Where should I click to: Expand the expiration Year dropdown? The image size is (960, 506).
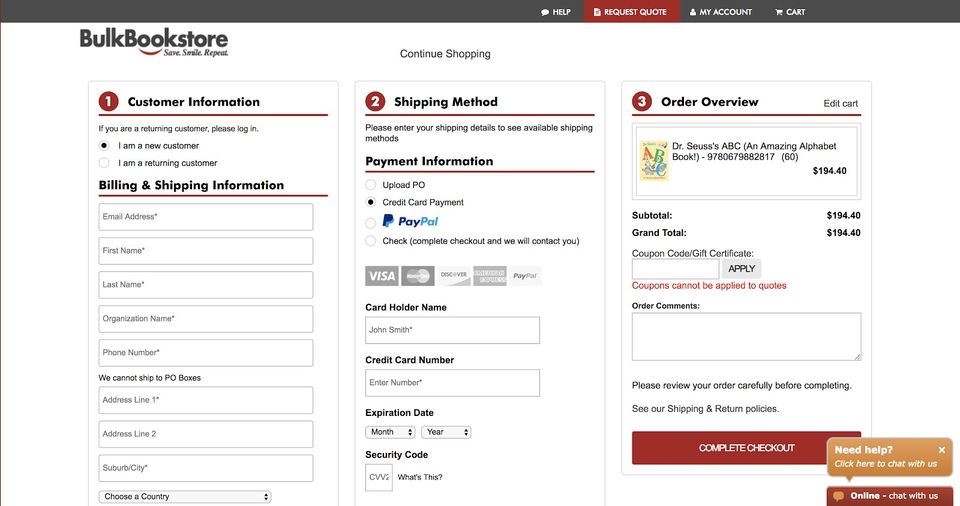pos(445,432)
